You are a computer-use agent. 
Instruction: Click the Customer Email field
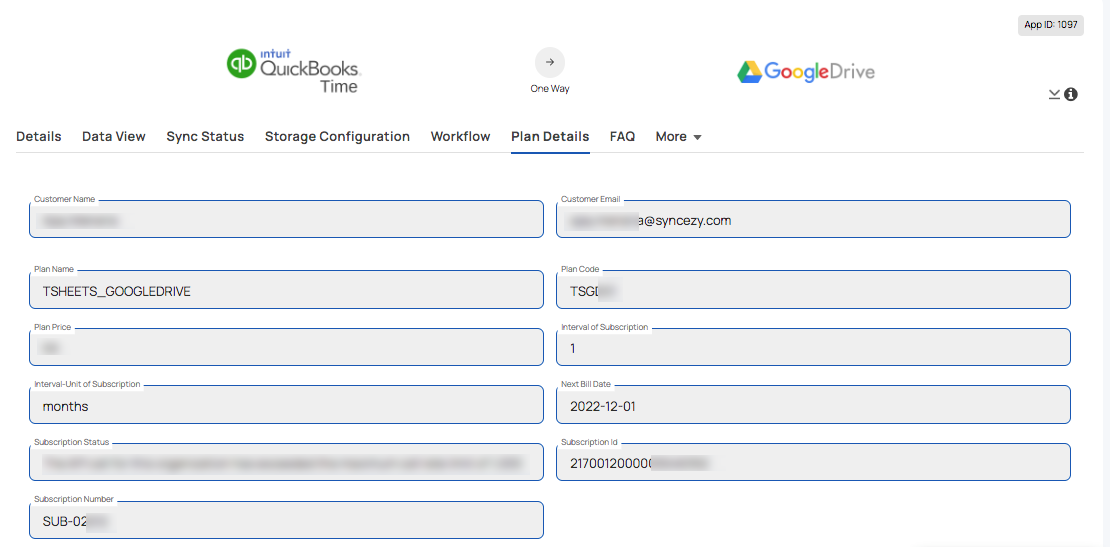(813, 219)
